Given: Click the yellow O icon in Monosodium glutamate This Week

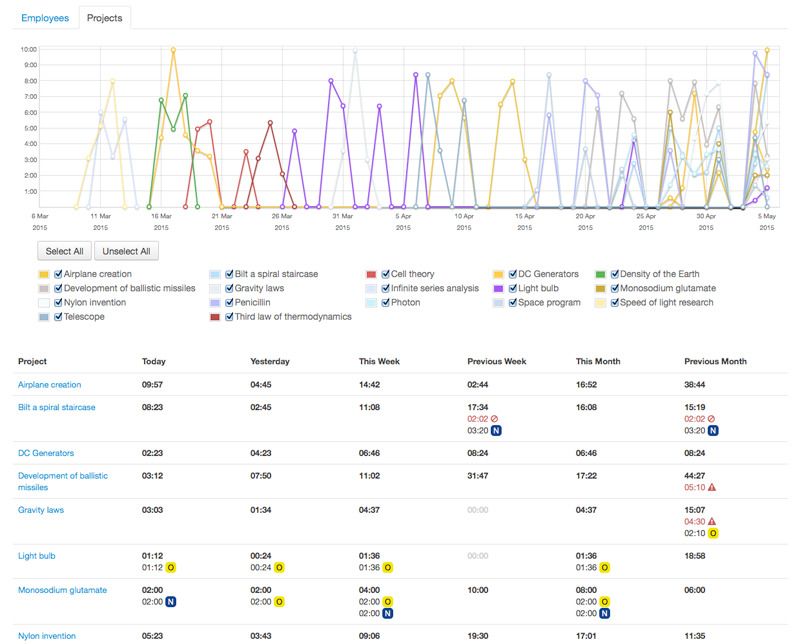Looking at the screenshot, I should pyautogui.click(x=388, y=600).
